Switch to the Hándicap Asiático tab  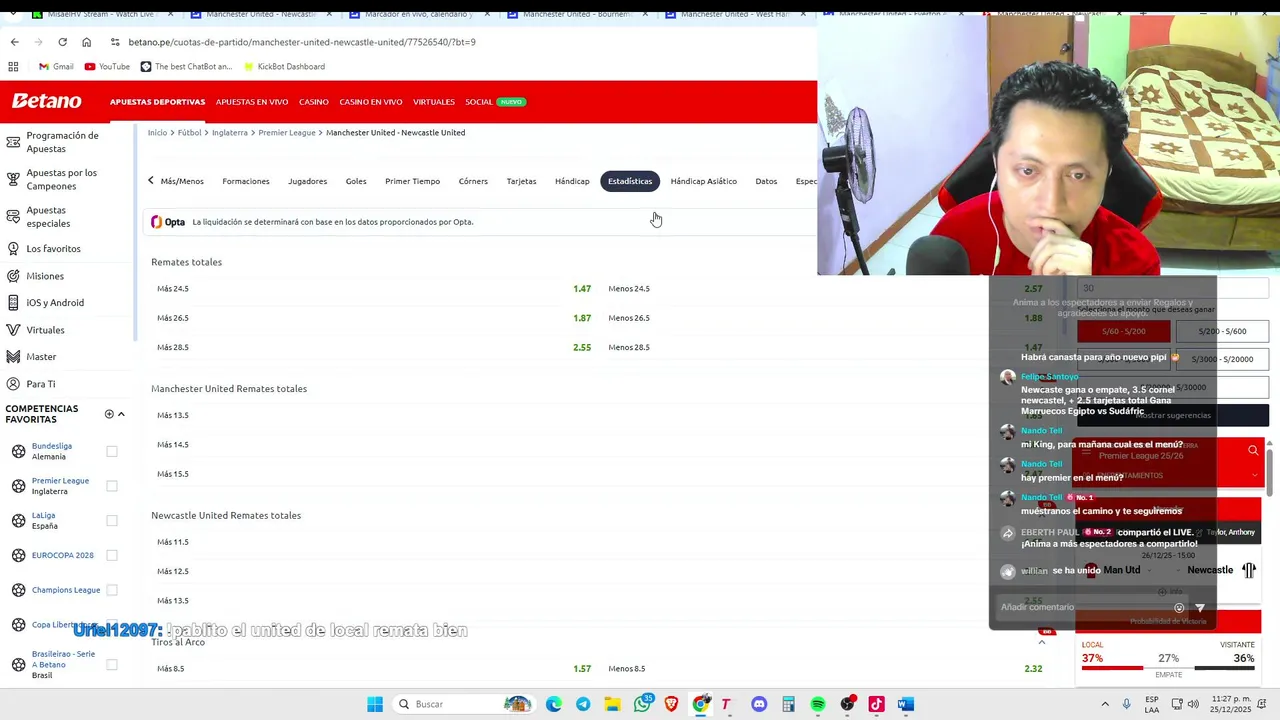pos(703,181)
